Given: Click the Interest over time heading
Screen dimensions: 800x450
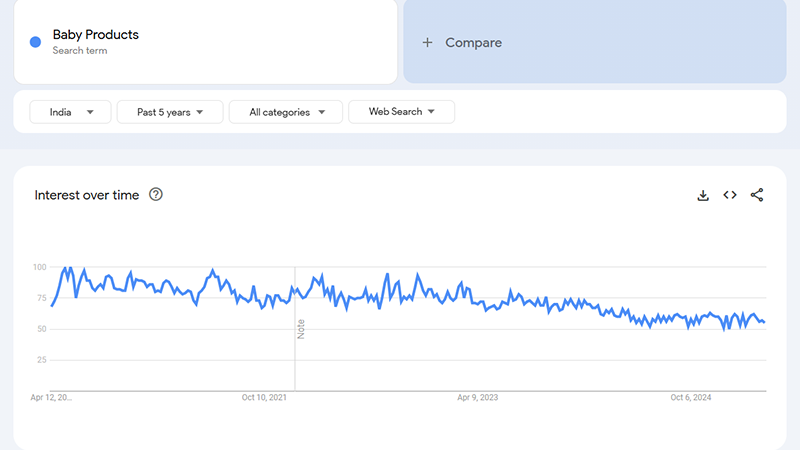Looking at the screenshot, I should coord(87,195).
